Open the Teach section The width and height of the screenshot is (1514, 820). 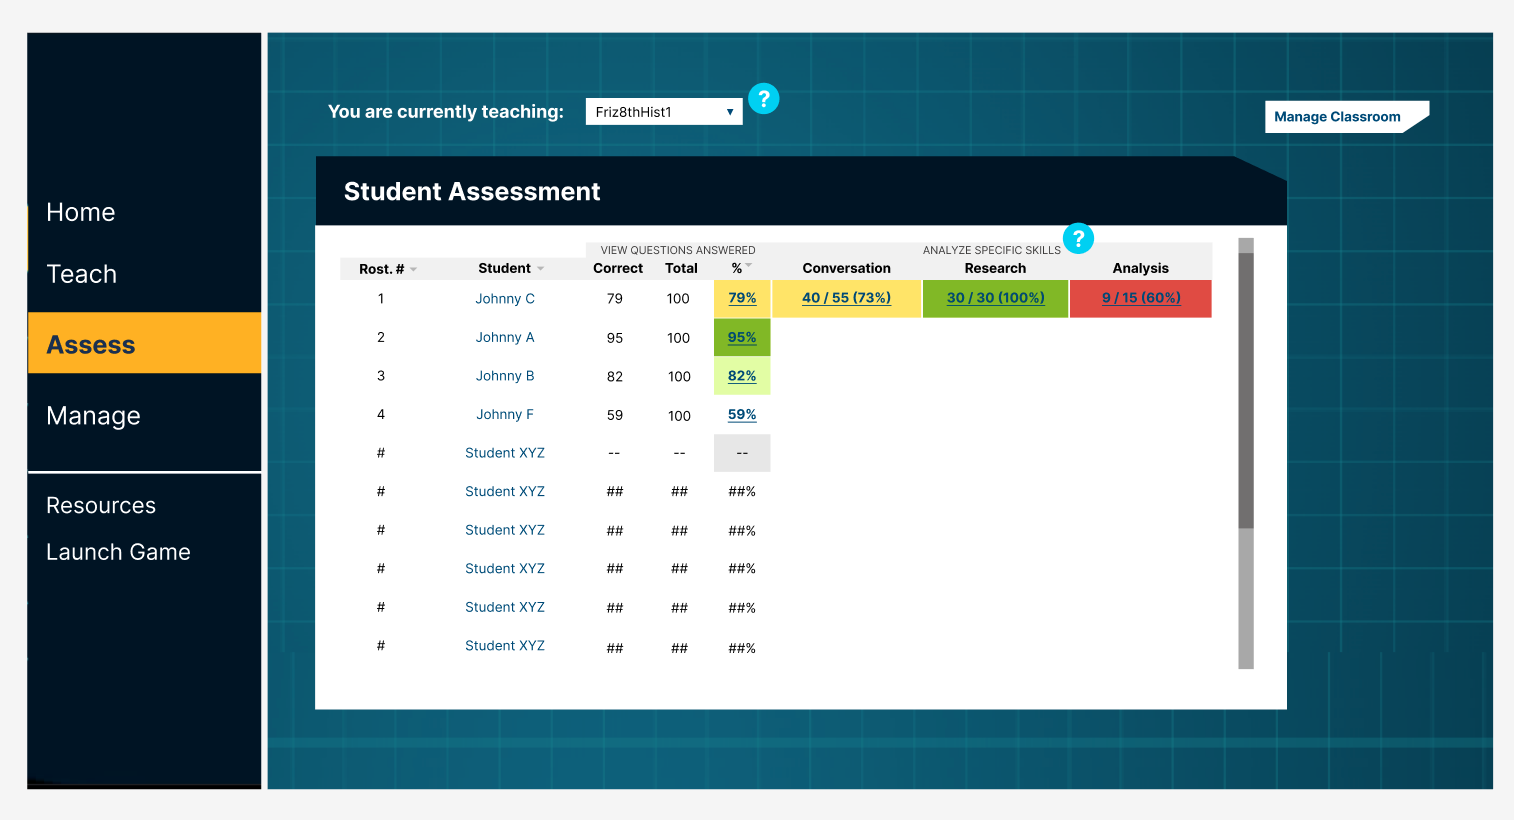82,274
